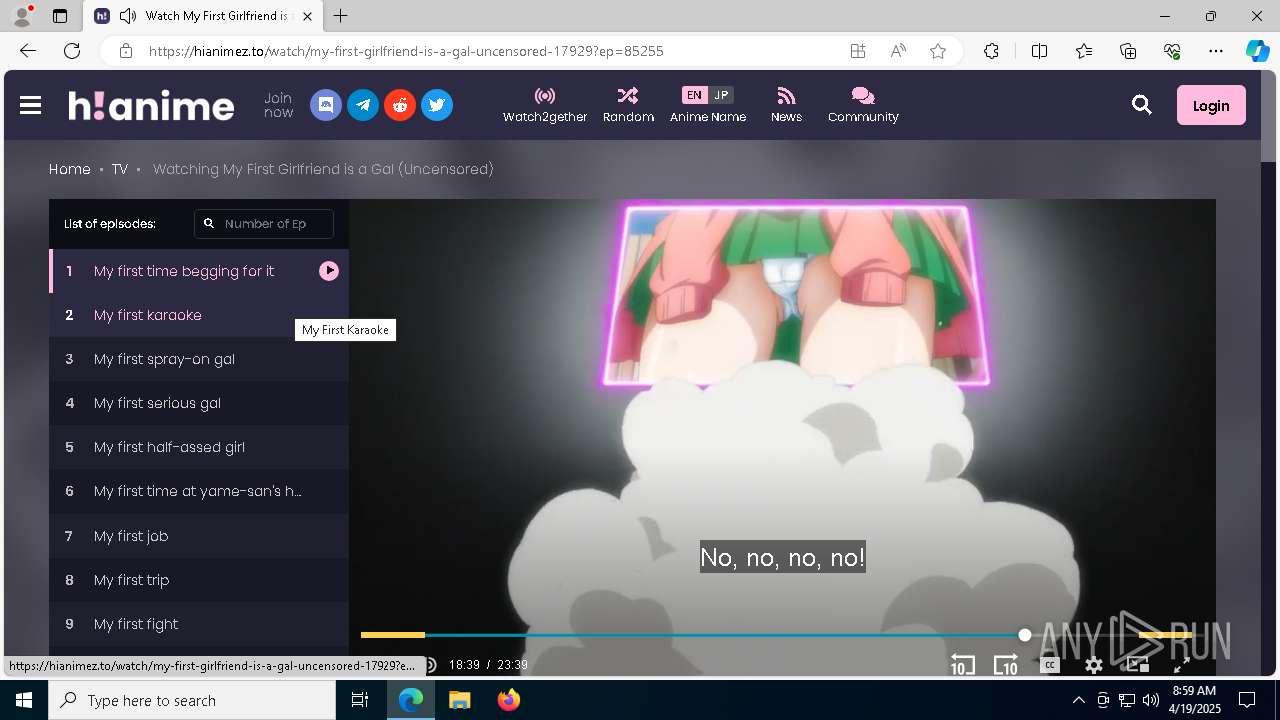Open new browser tab
This screenshot has width=1280, height=720.
pos(341,16)
